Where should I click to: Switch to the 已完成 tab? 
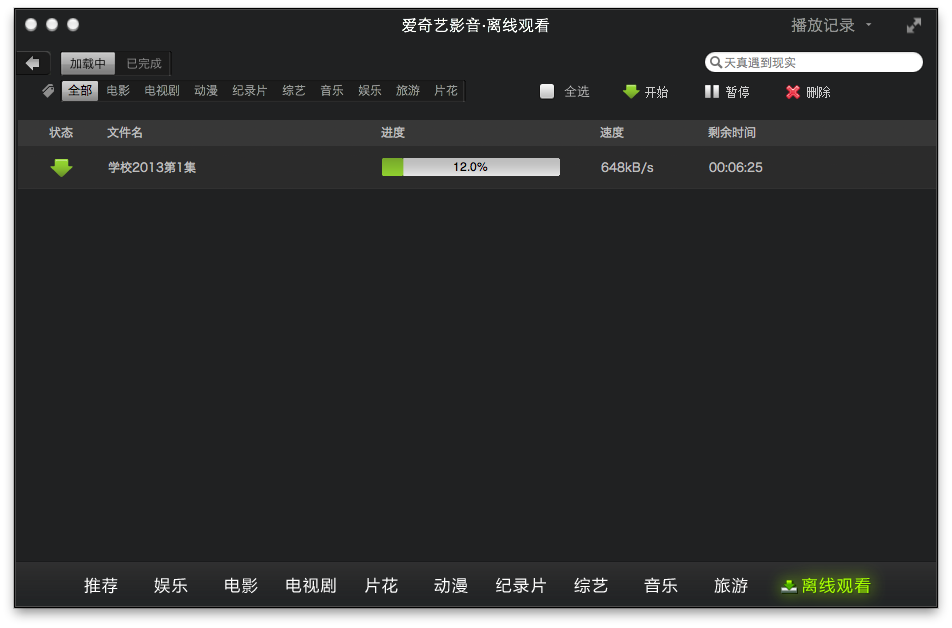click(144, 63)
